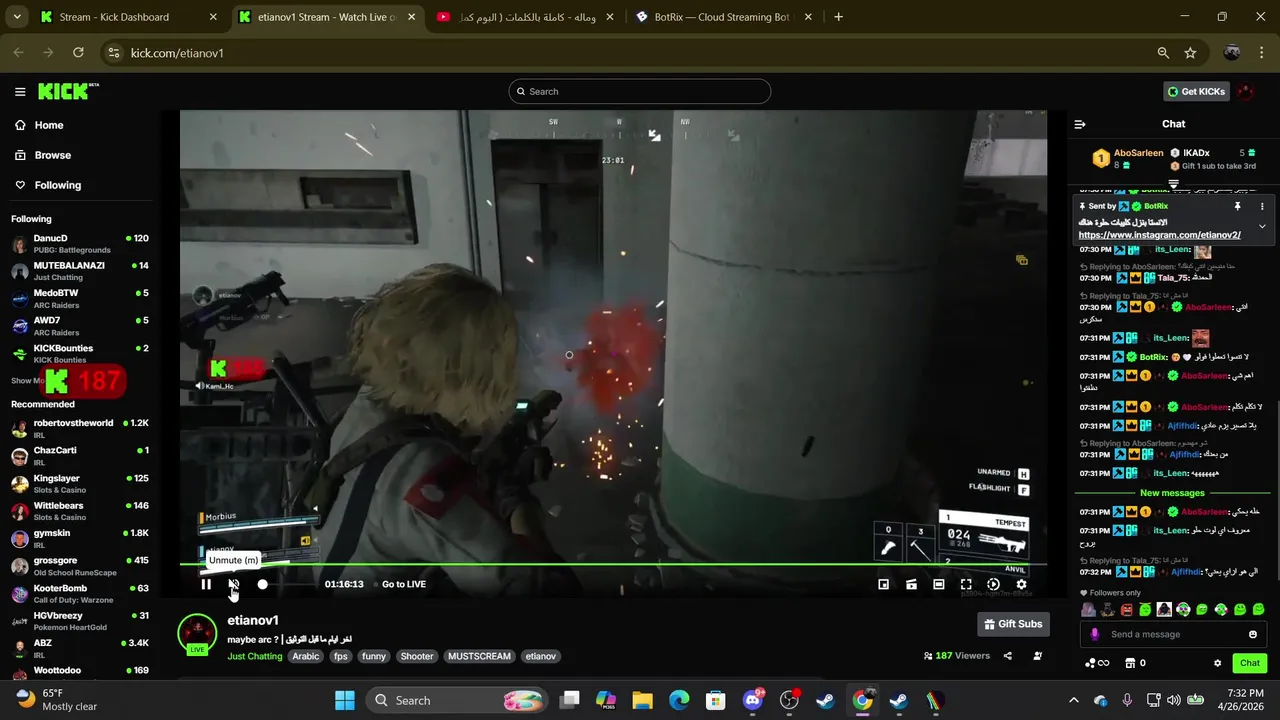
Task: Open the taskbar weather widget 65°F
Action: pyautogui.click(x=58, y=700)
